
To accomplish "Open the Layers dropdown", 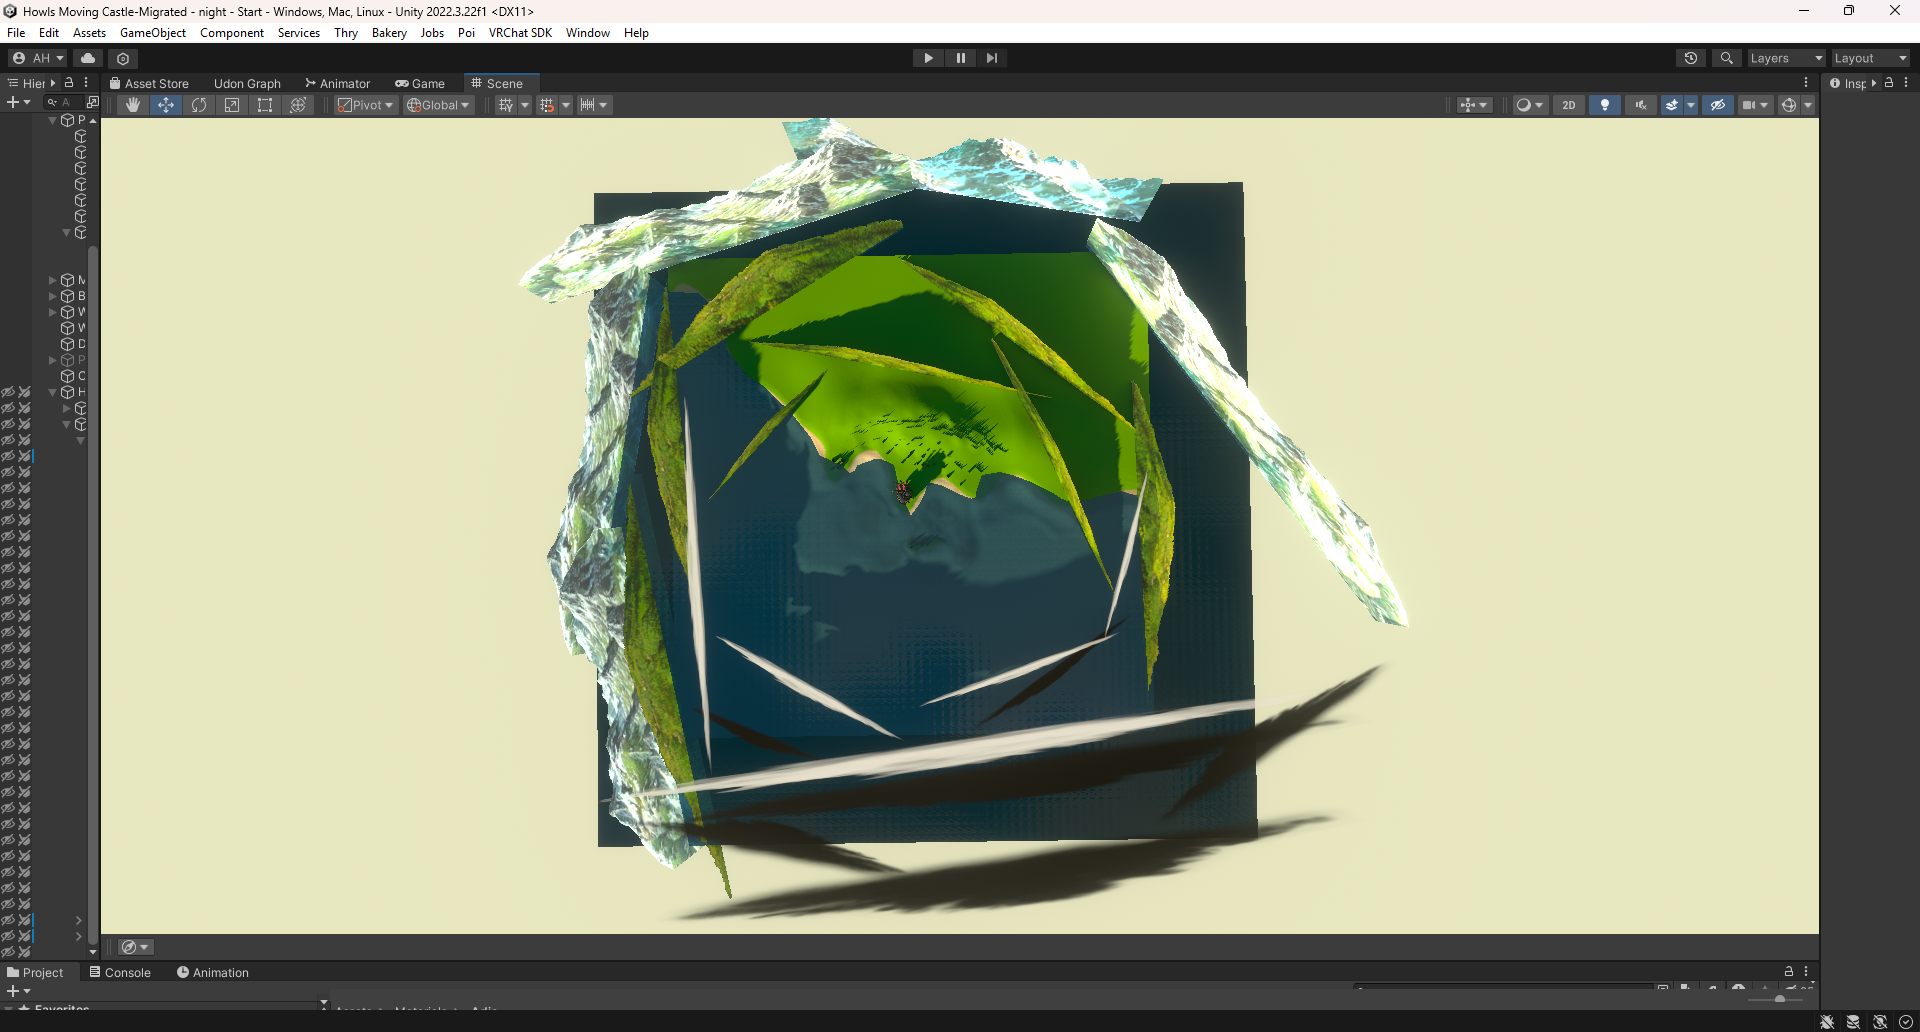I will tap(1786, 58).
